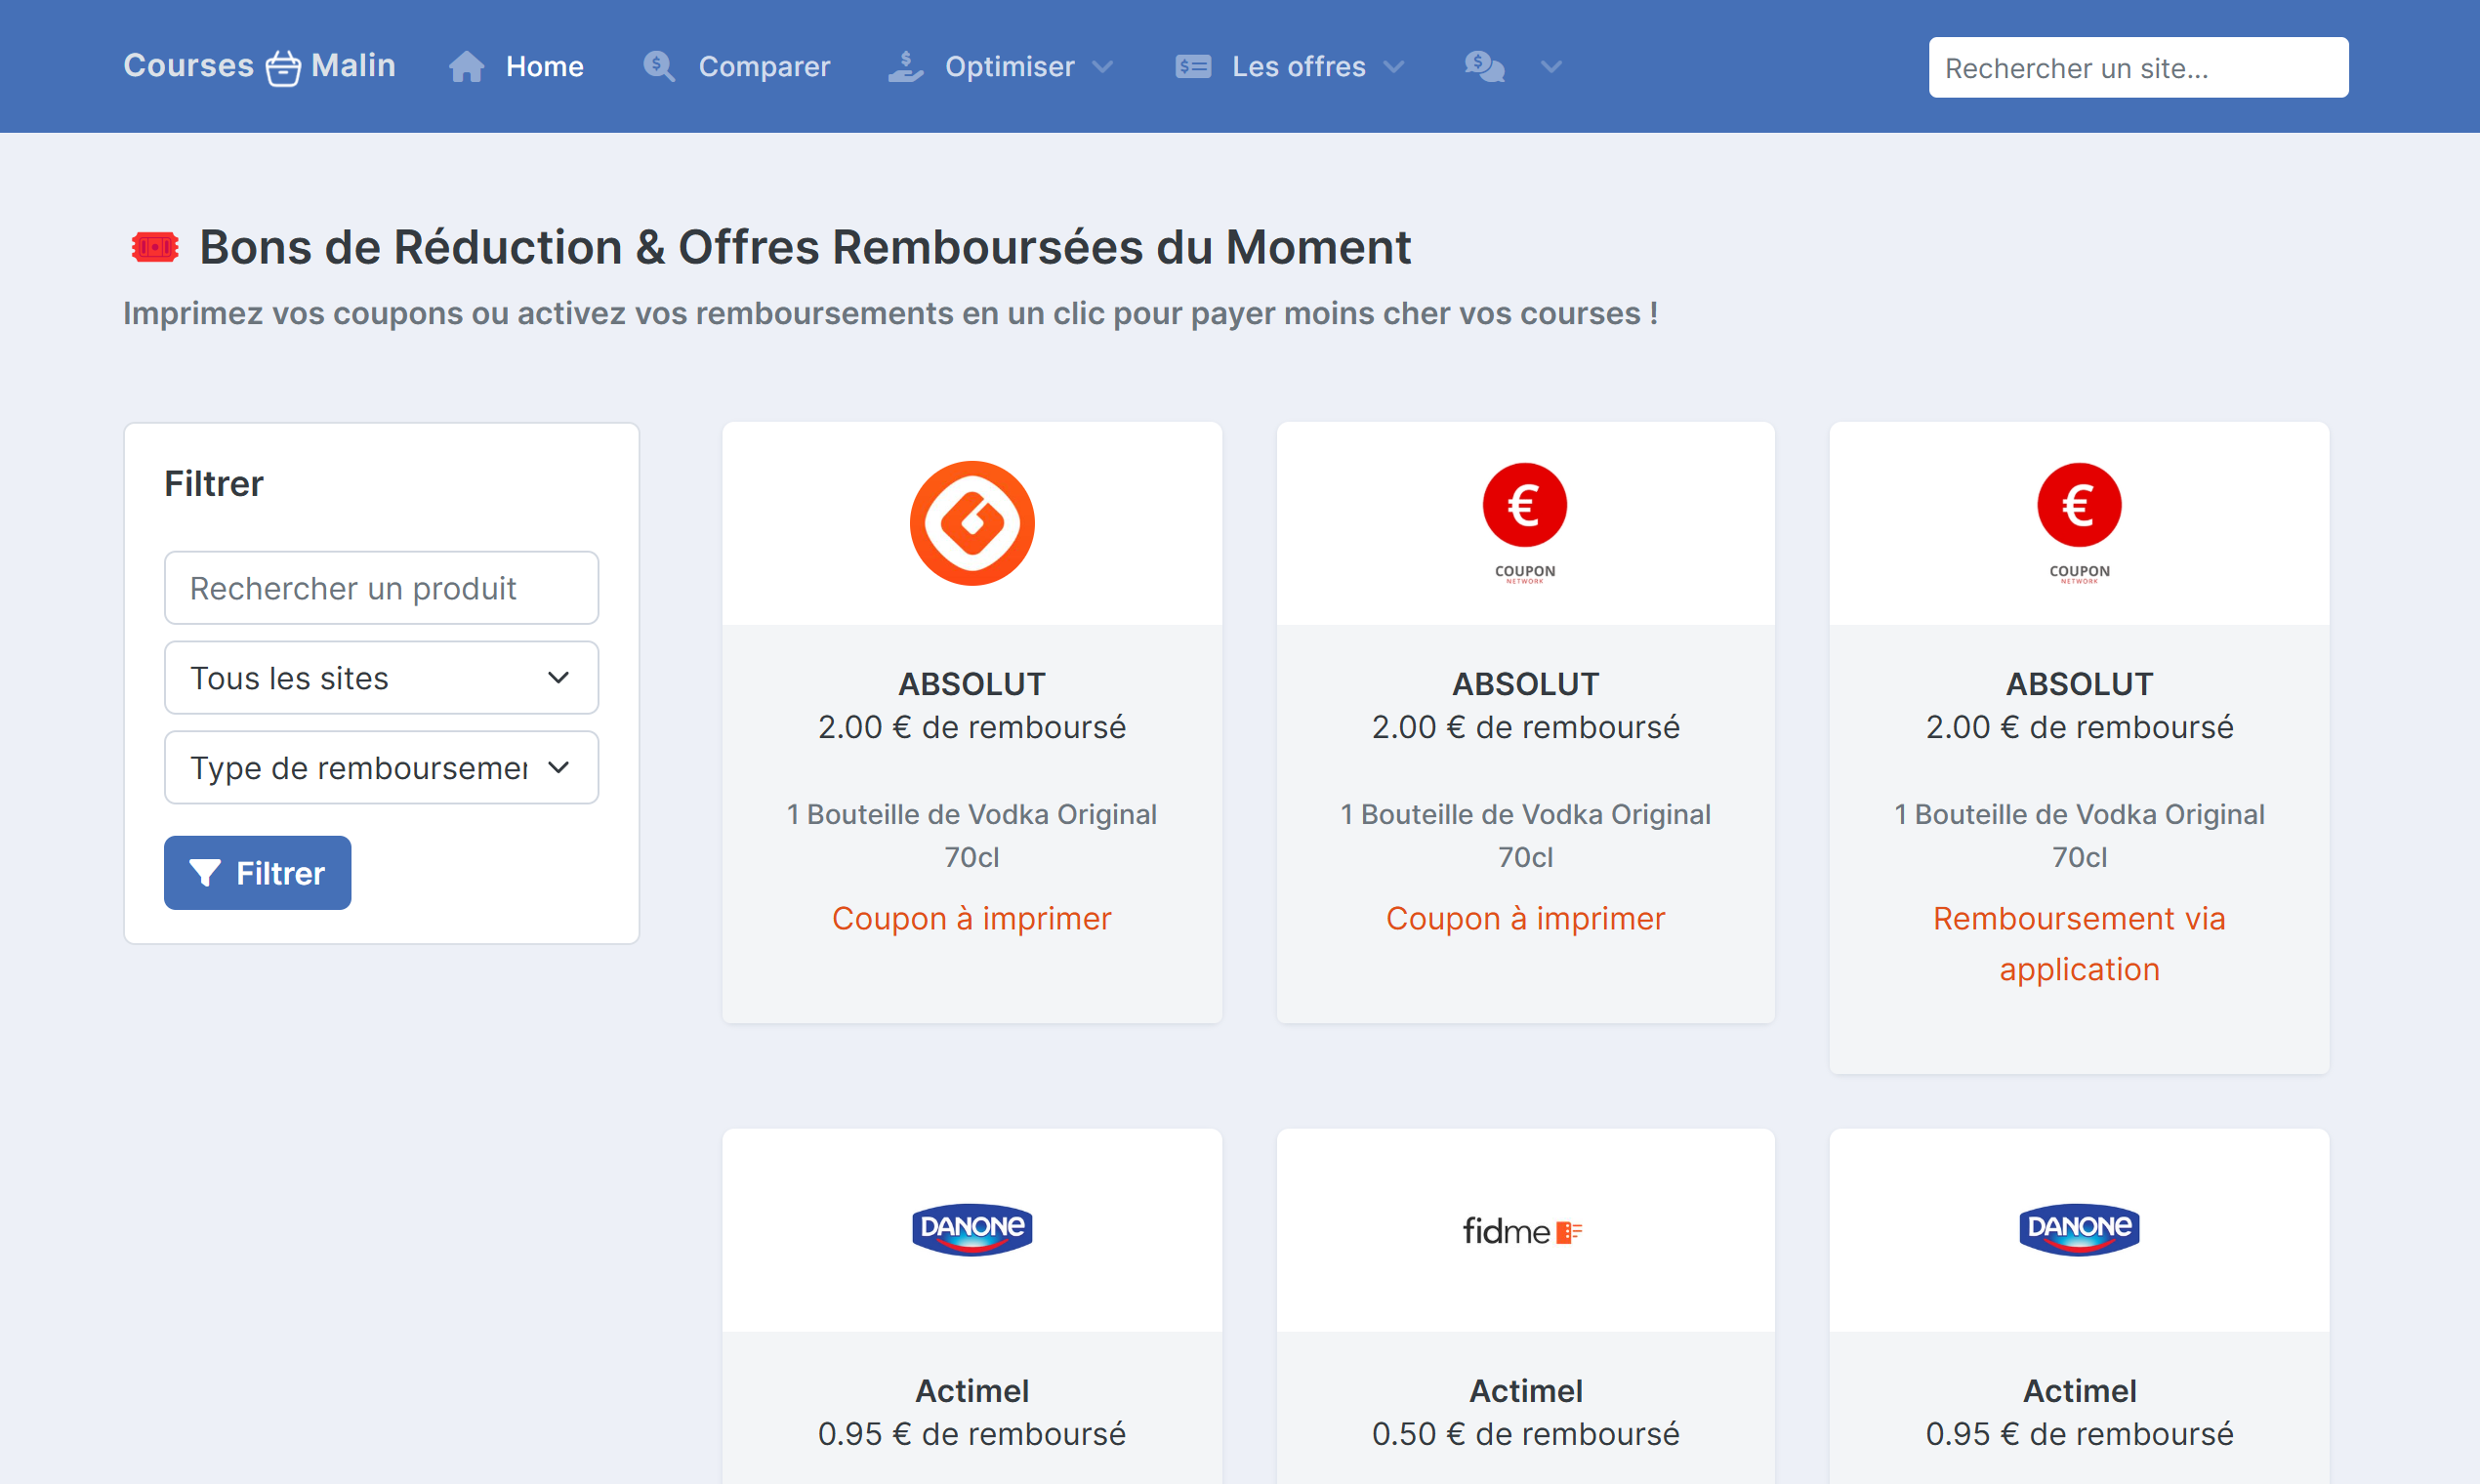Expand the chat icon dropdown chevron
The width and height of the screenshot is (2480, 1484).
pyautogui.click(x=1551, y=67)
